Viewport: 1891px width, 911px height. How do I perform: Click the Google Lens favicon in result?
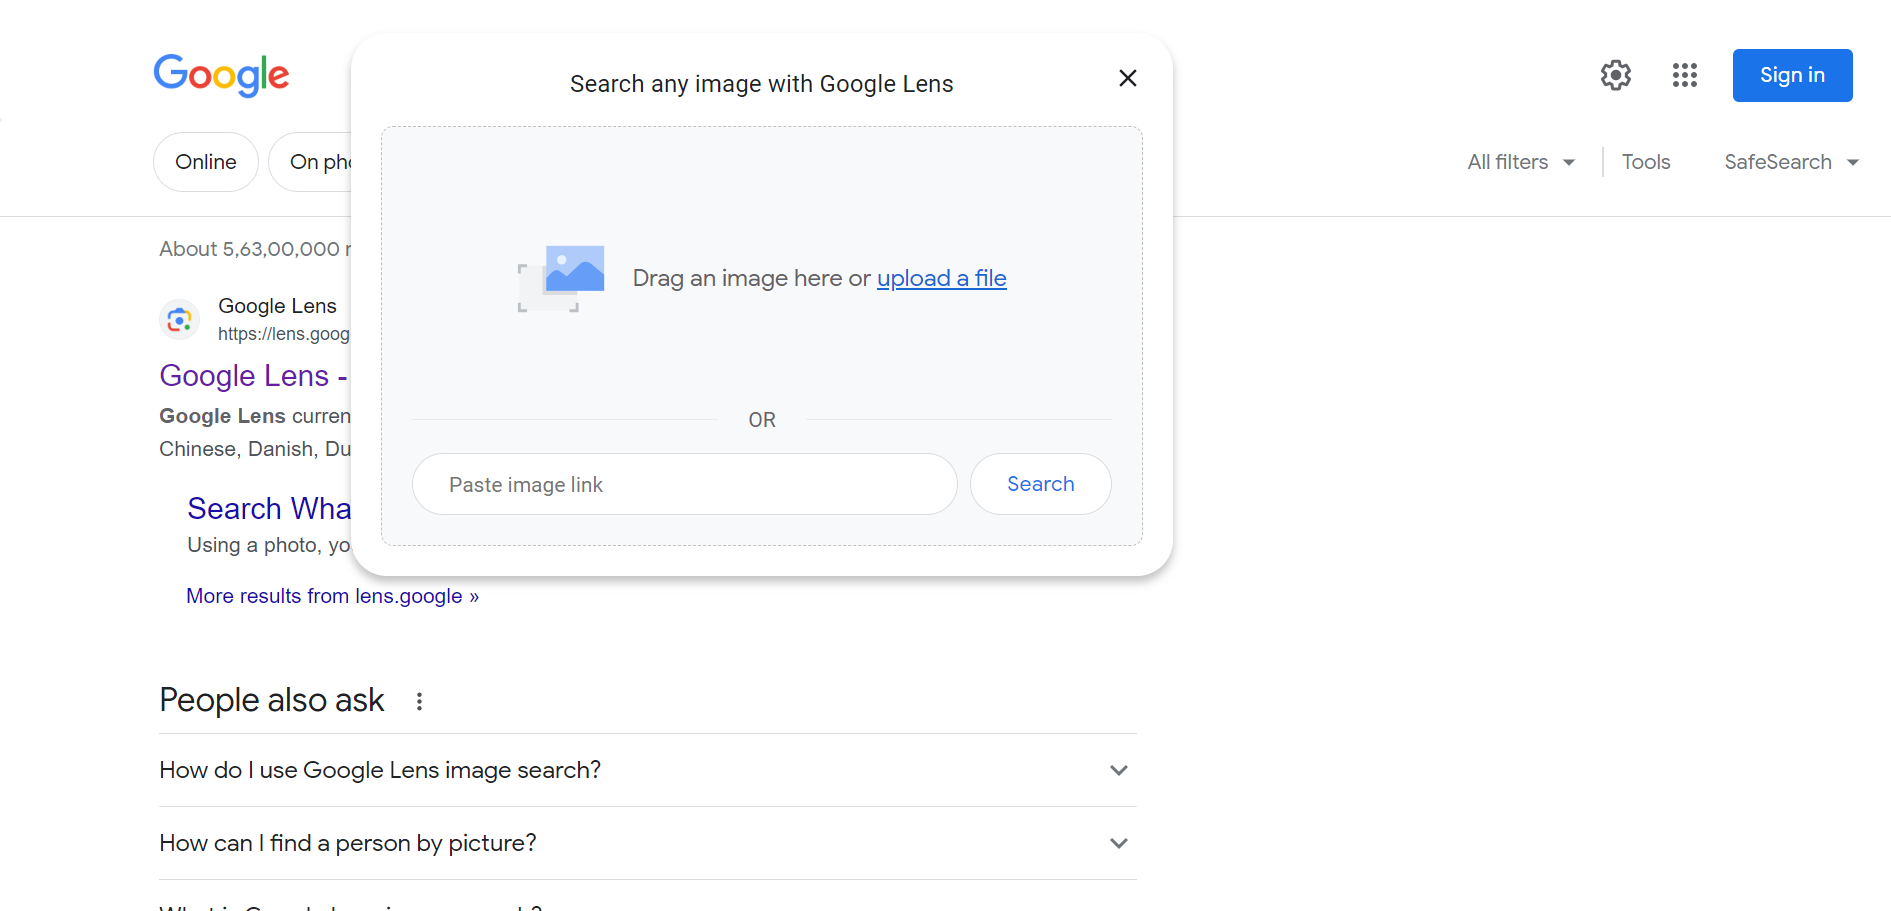click(180, 320)
